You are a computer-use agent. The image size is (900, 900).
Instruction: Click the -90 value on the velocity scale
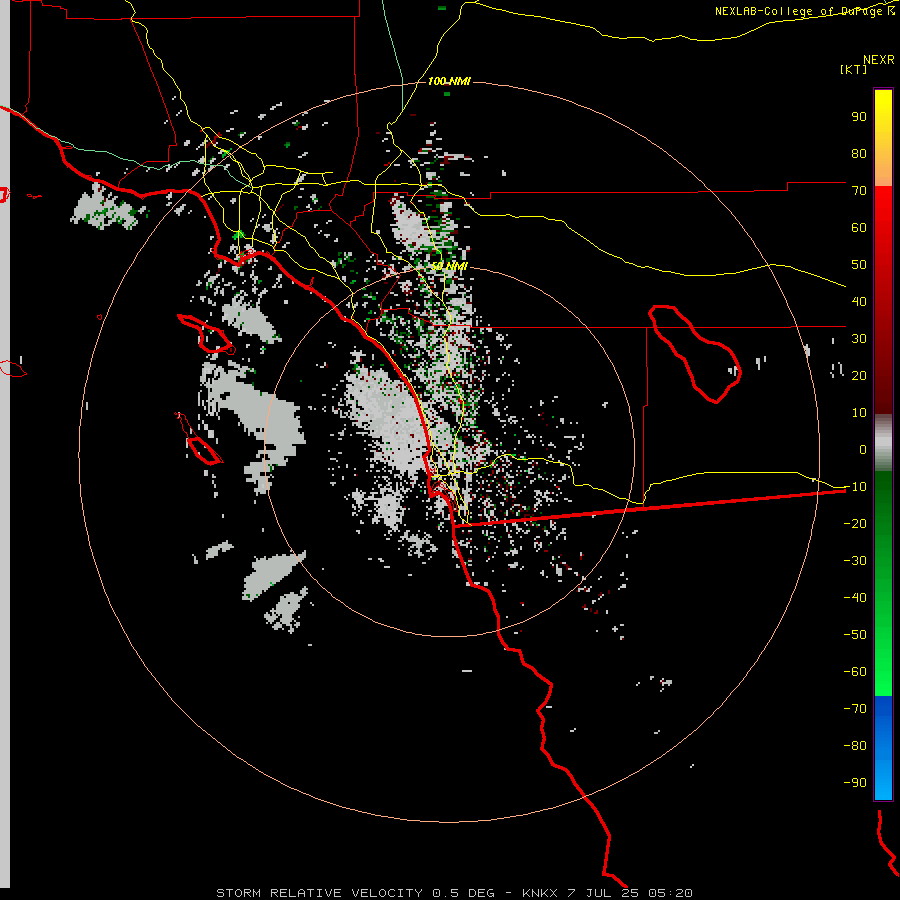tap(855, 782)
